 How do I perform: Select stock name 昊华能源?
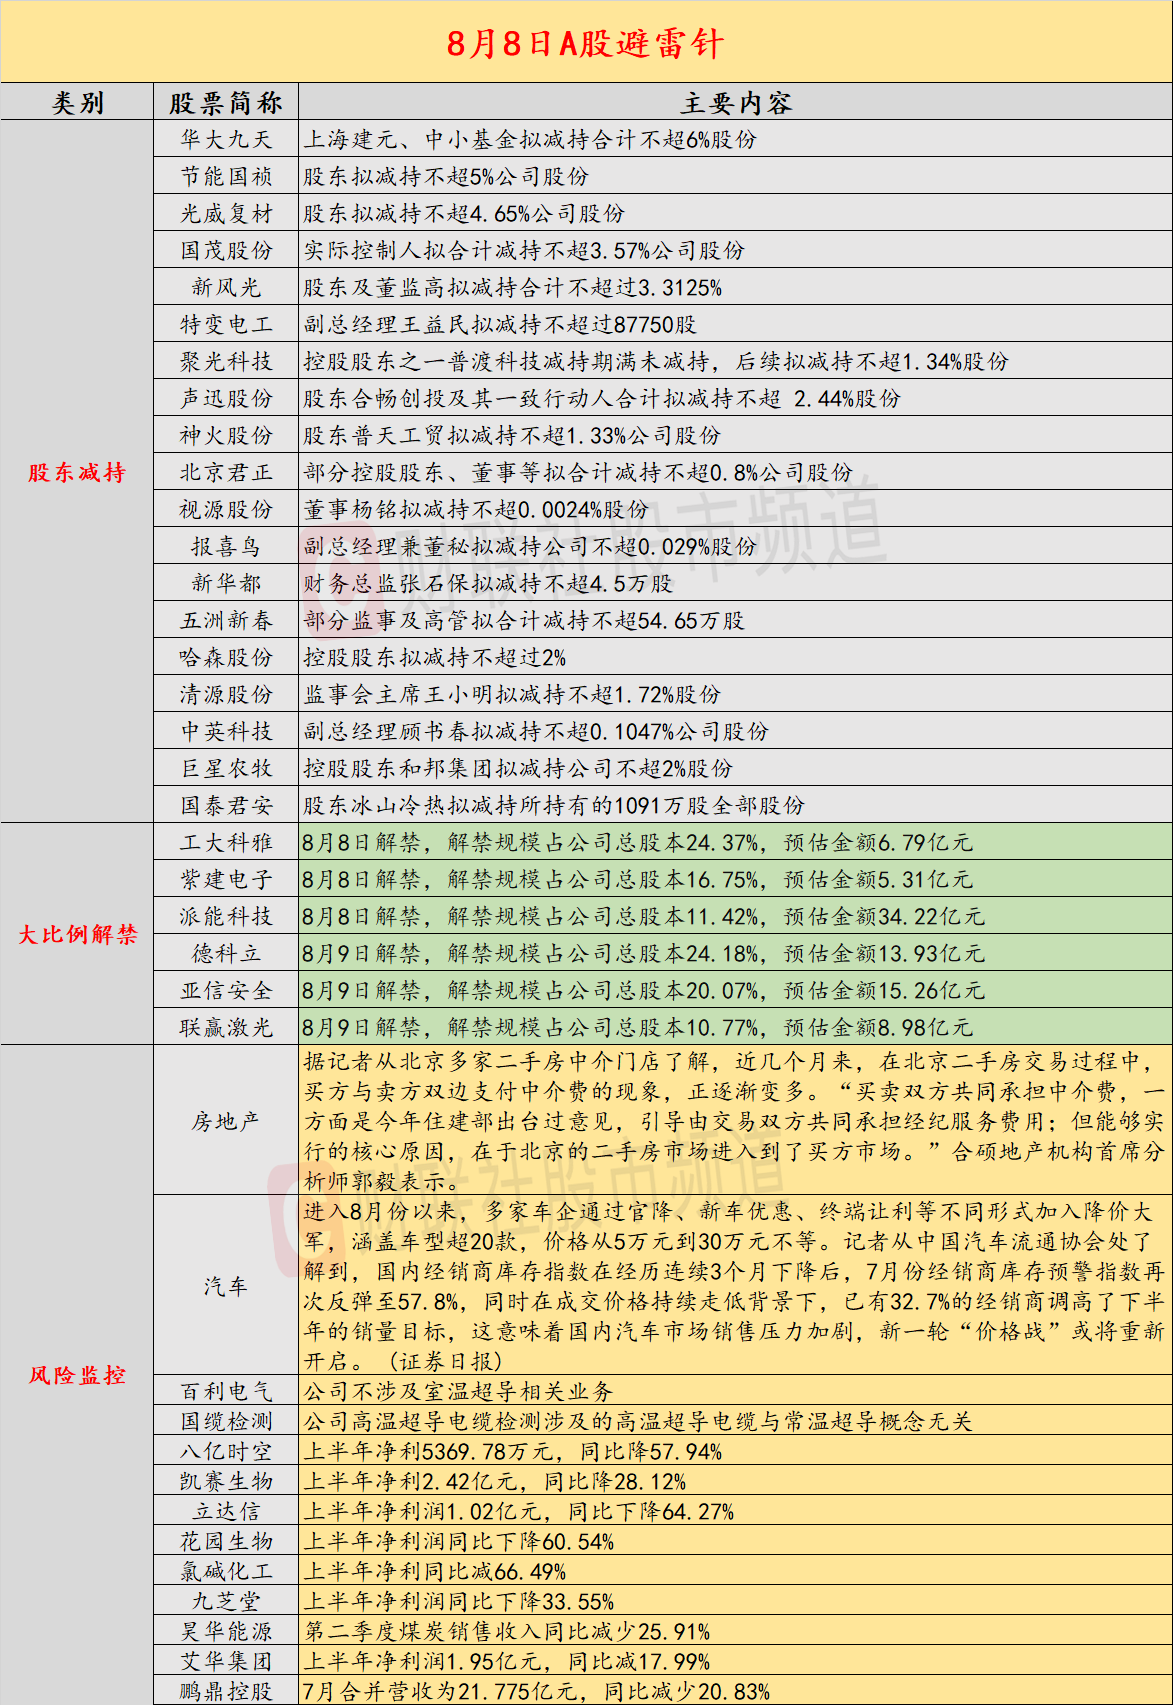pyautogui.click(x=226, y=1631)
